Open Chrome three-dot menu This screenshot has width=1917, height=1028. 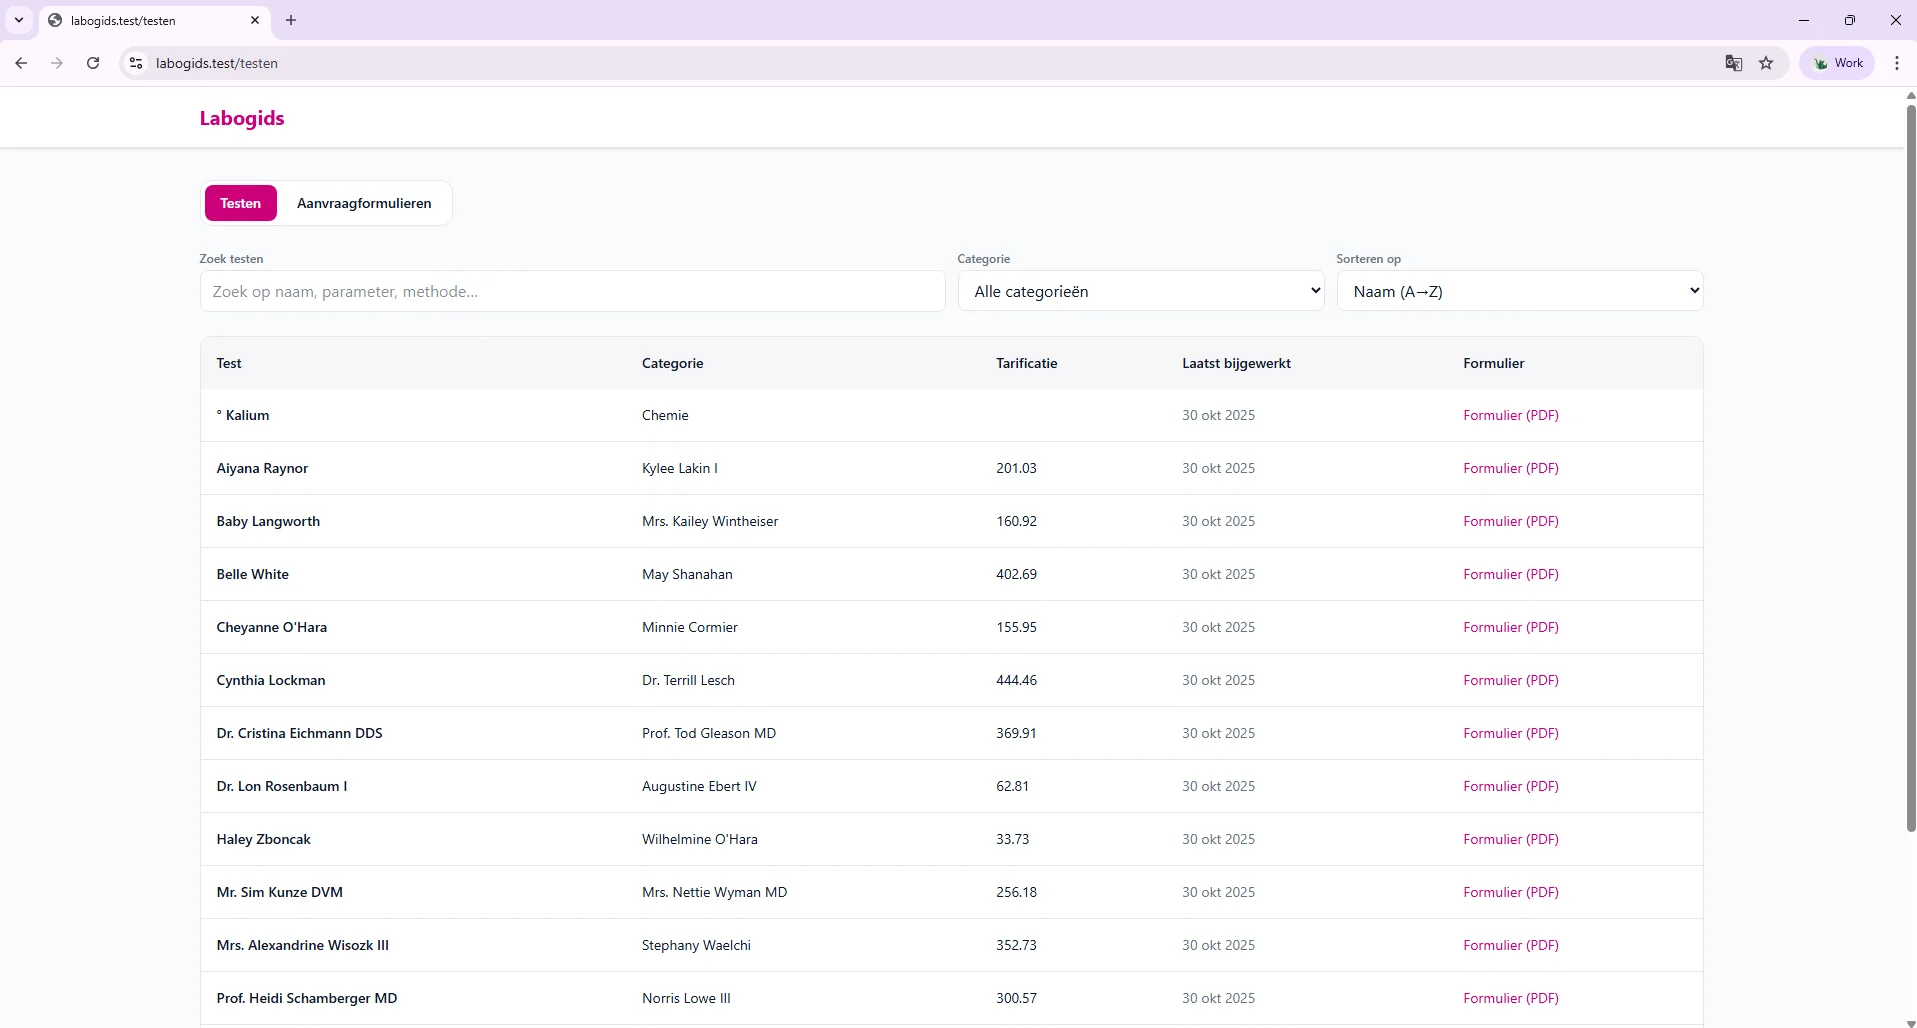(x=1896, y=63)
